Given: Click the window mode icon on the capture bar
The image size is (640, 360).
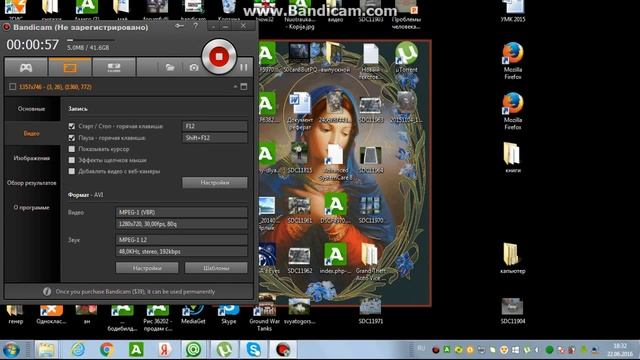Looking at the screenshot, I should (244, 87).
